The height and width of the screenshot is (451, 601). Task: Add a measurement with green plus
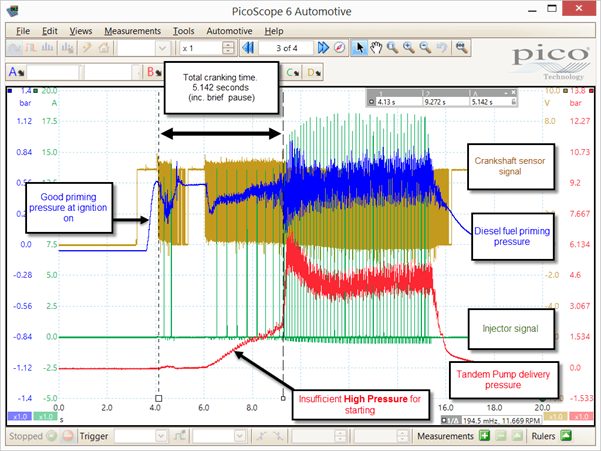(484, 436)
